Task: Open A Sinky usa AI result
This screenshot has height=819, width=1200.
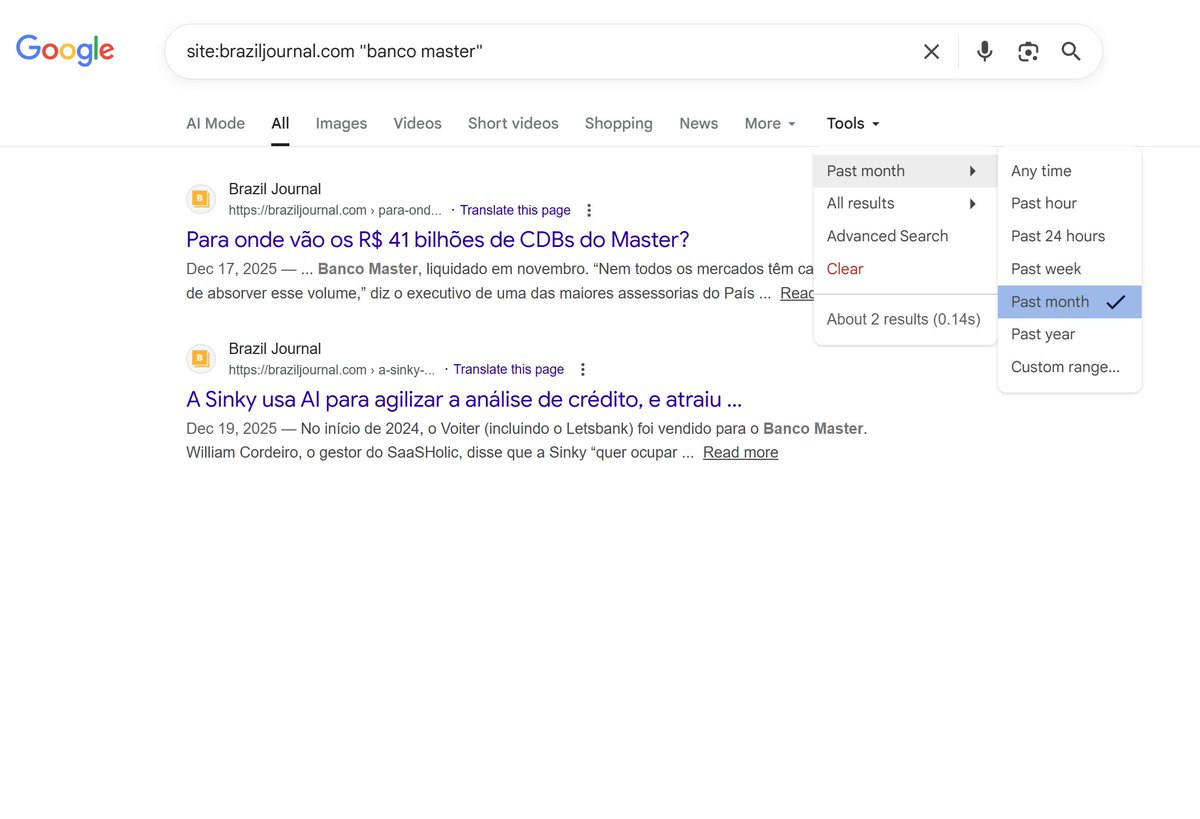Action: [464, 399]
